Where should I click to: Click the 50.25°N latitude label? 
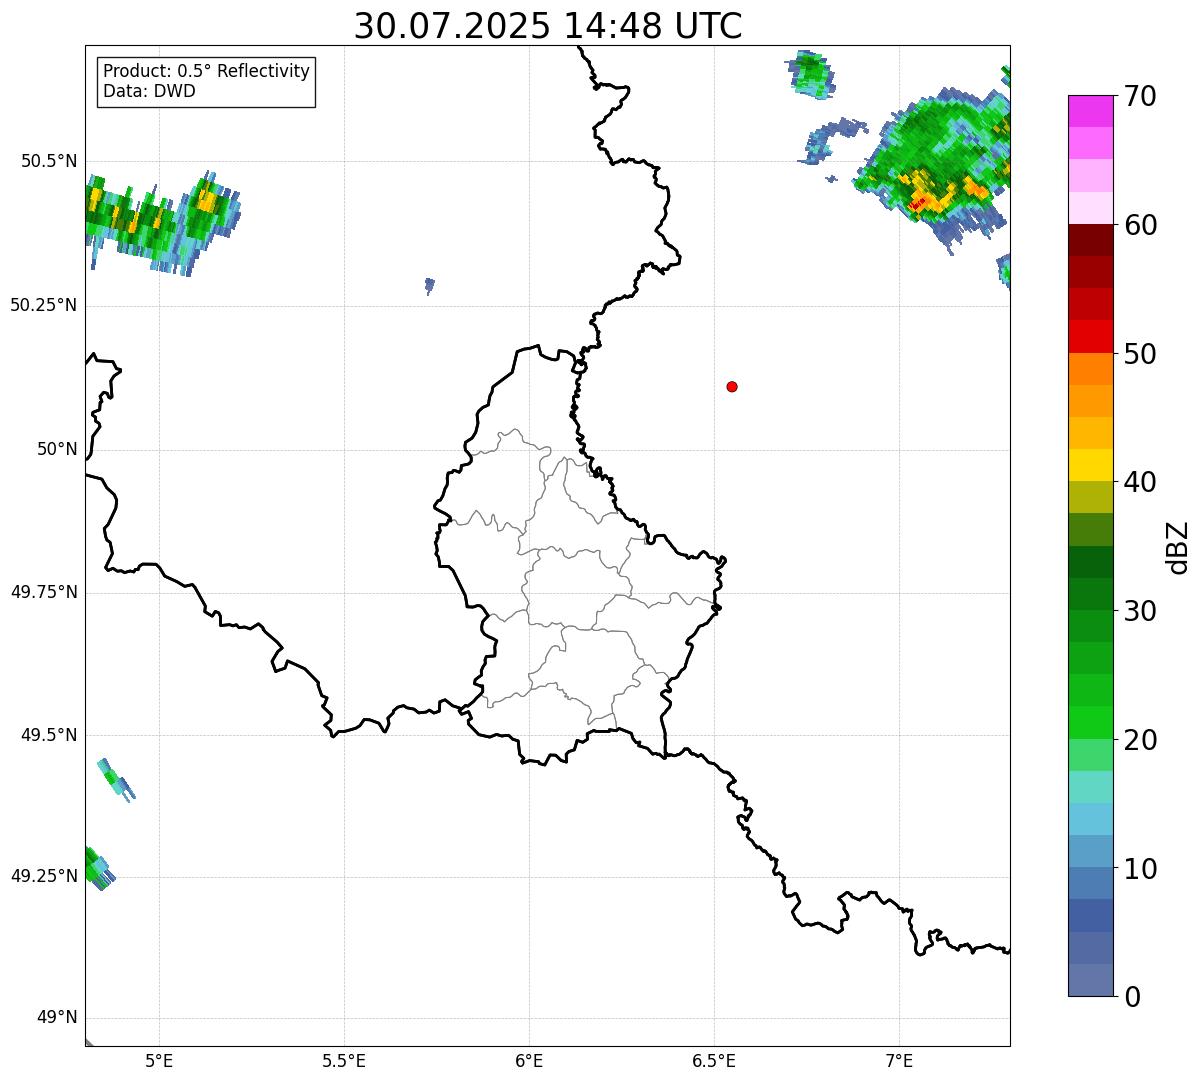44,305
